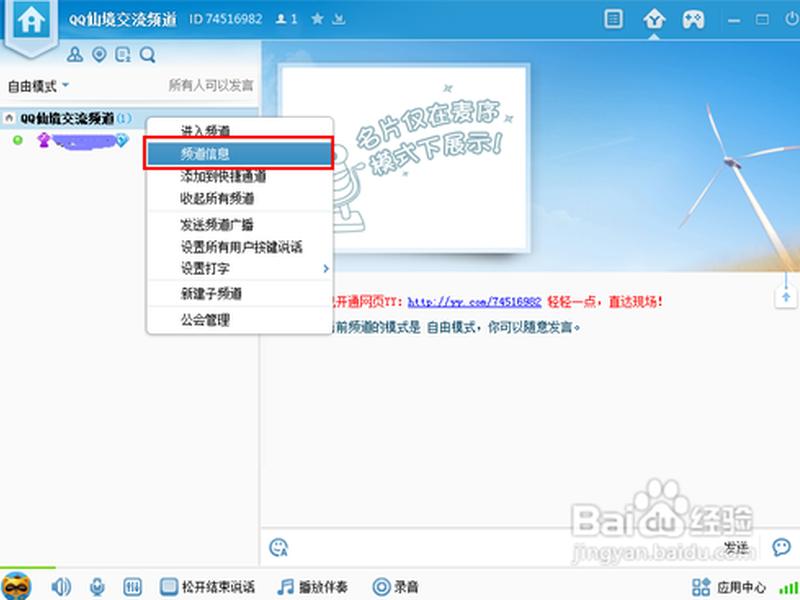
Task: Choose 频道信息 from context menu
Action: (240, 153)
